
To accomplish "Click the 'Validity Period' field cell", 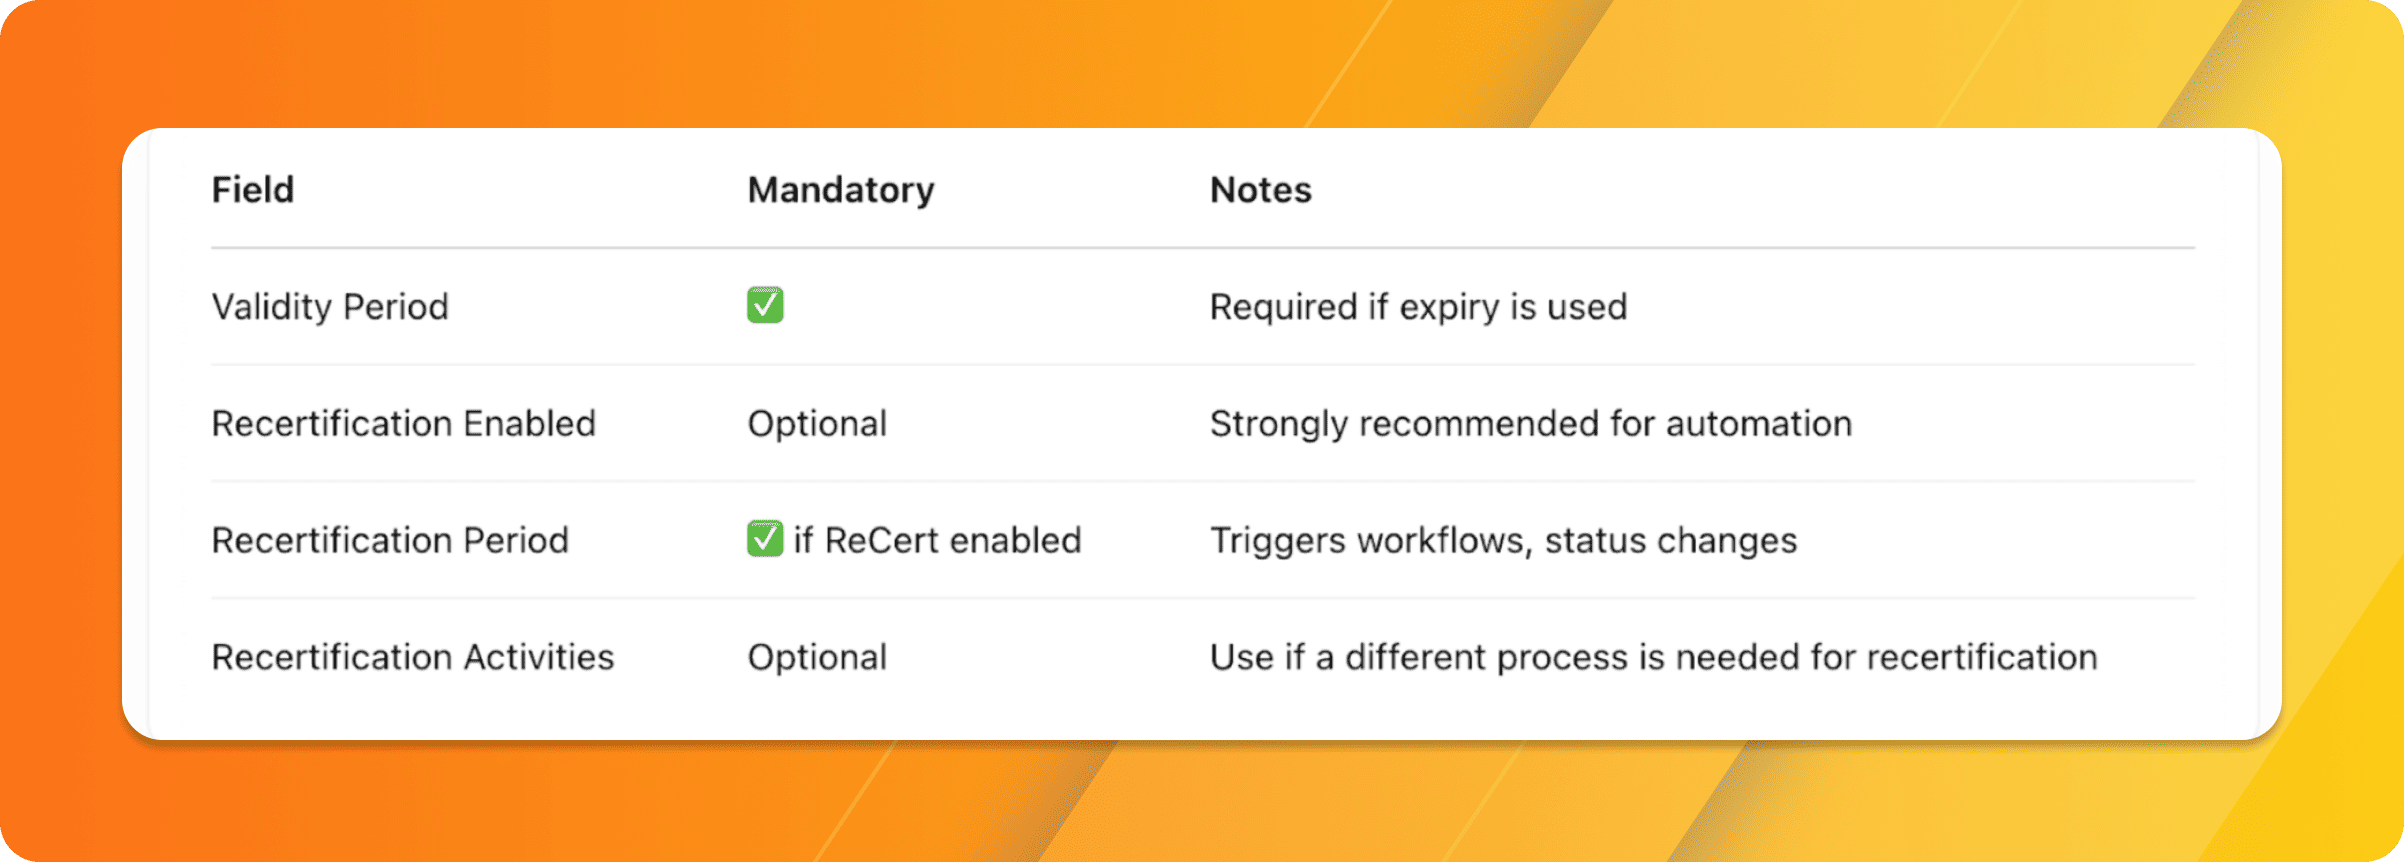I will (x=330, y=307).
